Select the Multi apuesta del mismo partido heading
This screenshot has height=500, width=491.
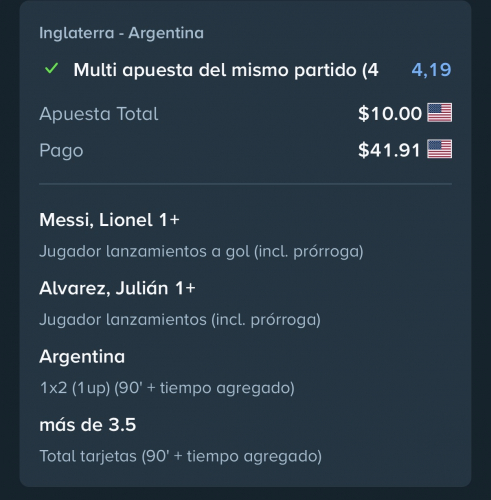tap(226, 70)
